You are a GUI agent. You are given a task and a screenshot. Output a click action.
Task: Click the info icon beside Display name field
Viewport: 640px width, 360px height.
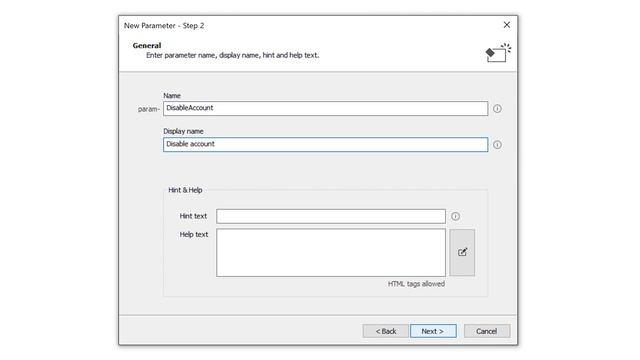(x=497, y=144)
